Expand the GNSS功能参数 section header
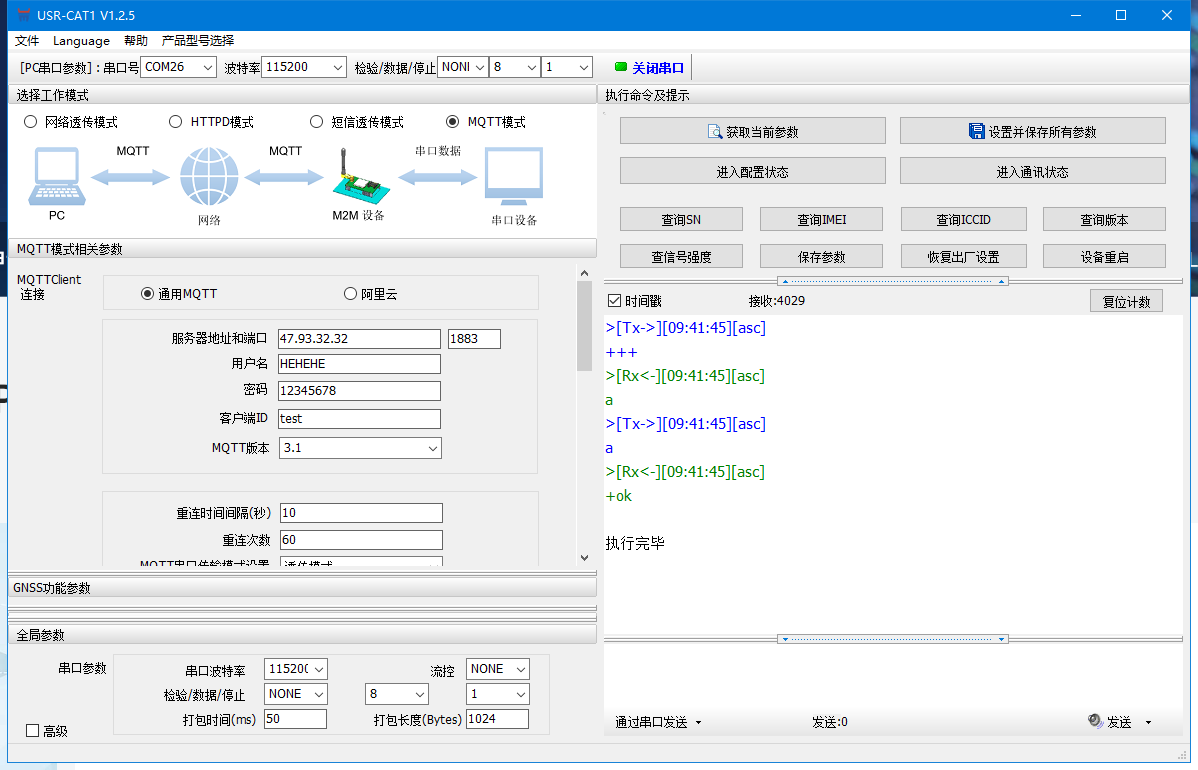This screenshot has height=770, width=1198. tap(302, 587)
